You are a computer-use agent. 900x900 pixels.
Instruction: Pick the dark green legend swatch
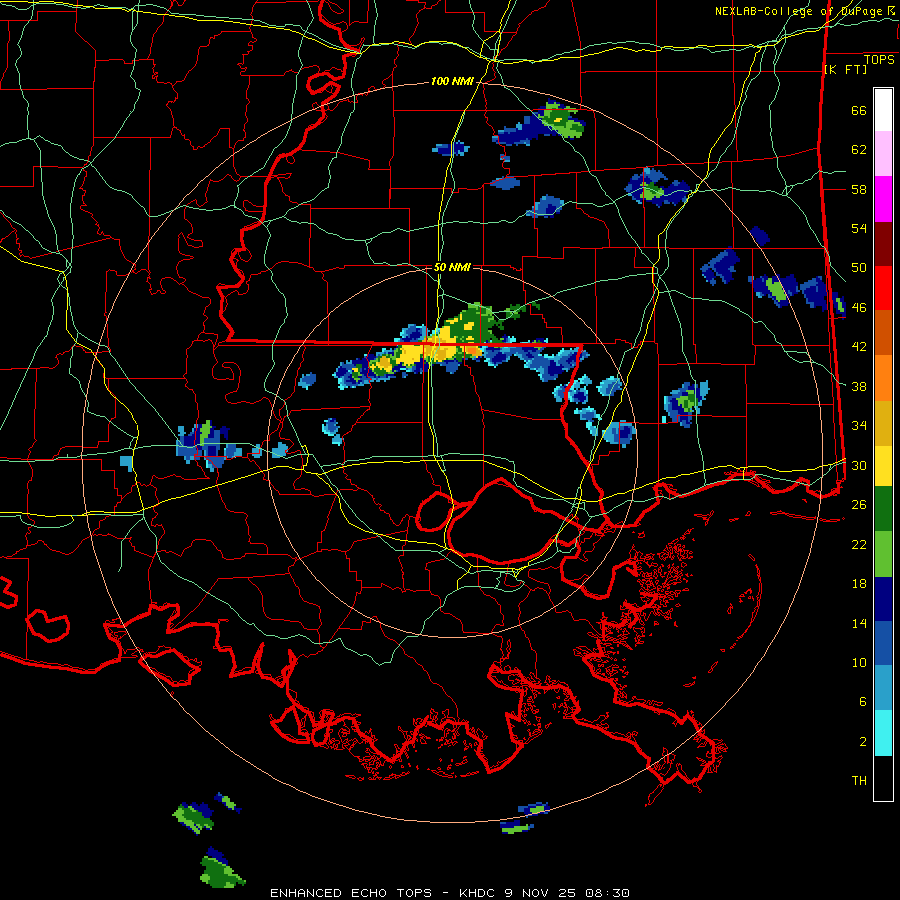pos(883,509)
